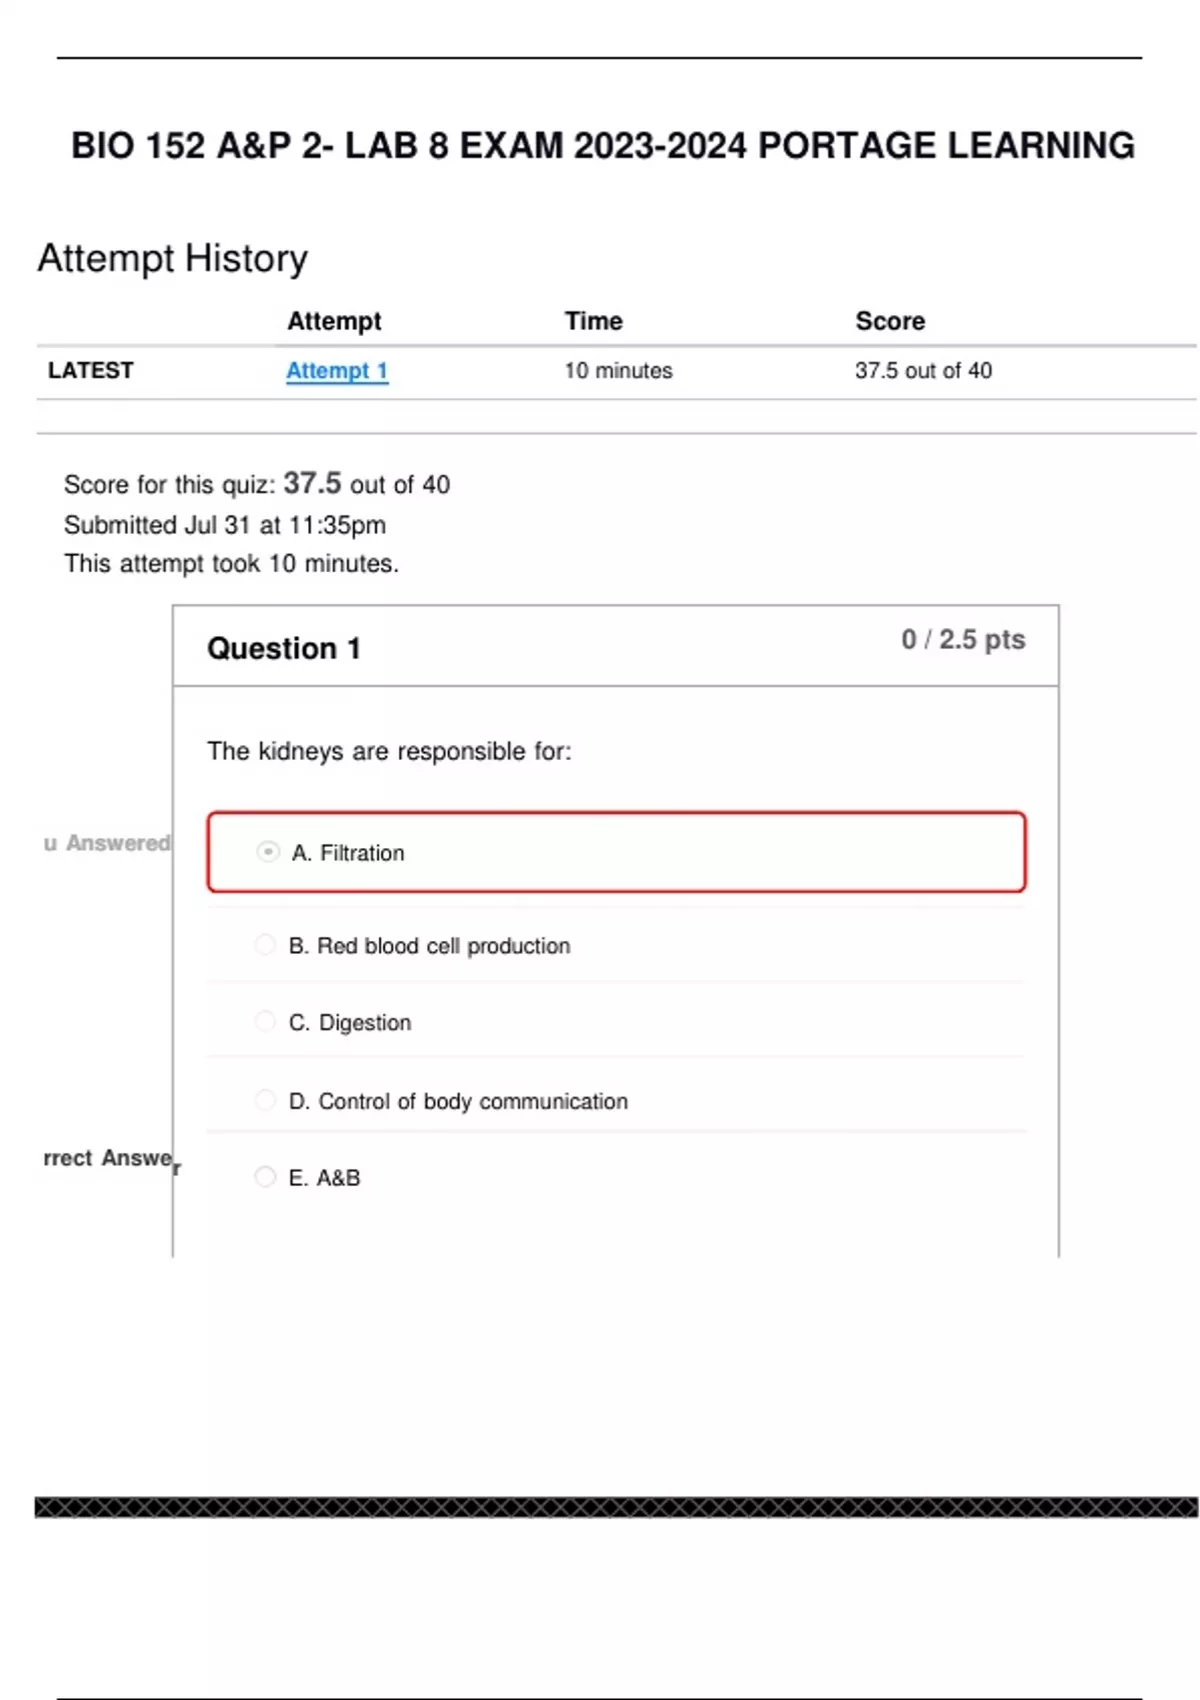Click the Submitted Jul 31 timestamp text
The width and height of the screenshot is (1200, 1700).
(224, 525)
